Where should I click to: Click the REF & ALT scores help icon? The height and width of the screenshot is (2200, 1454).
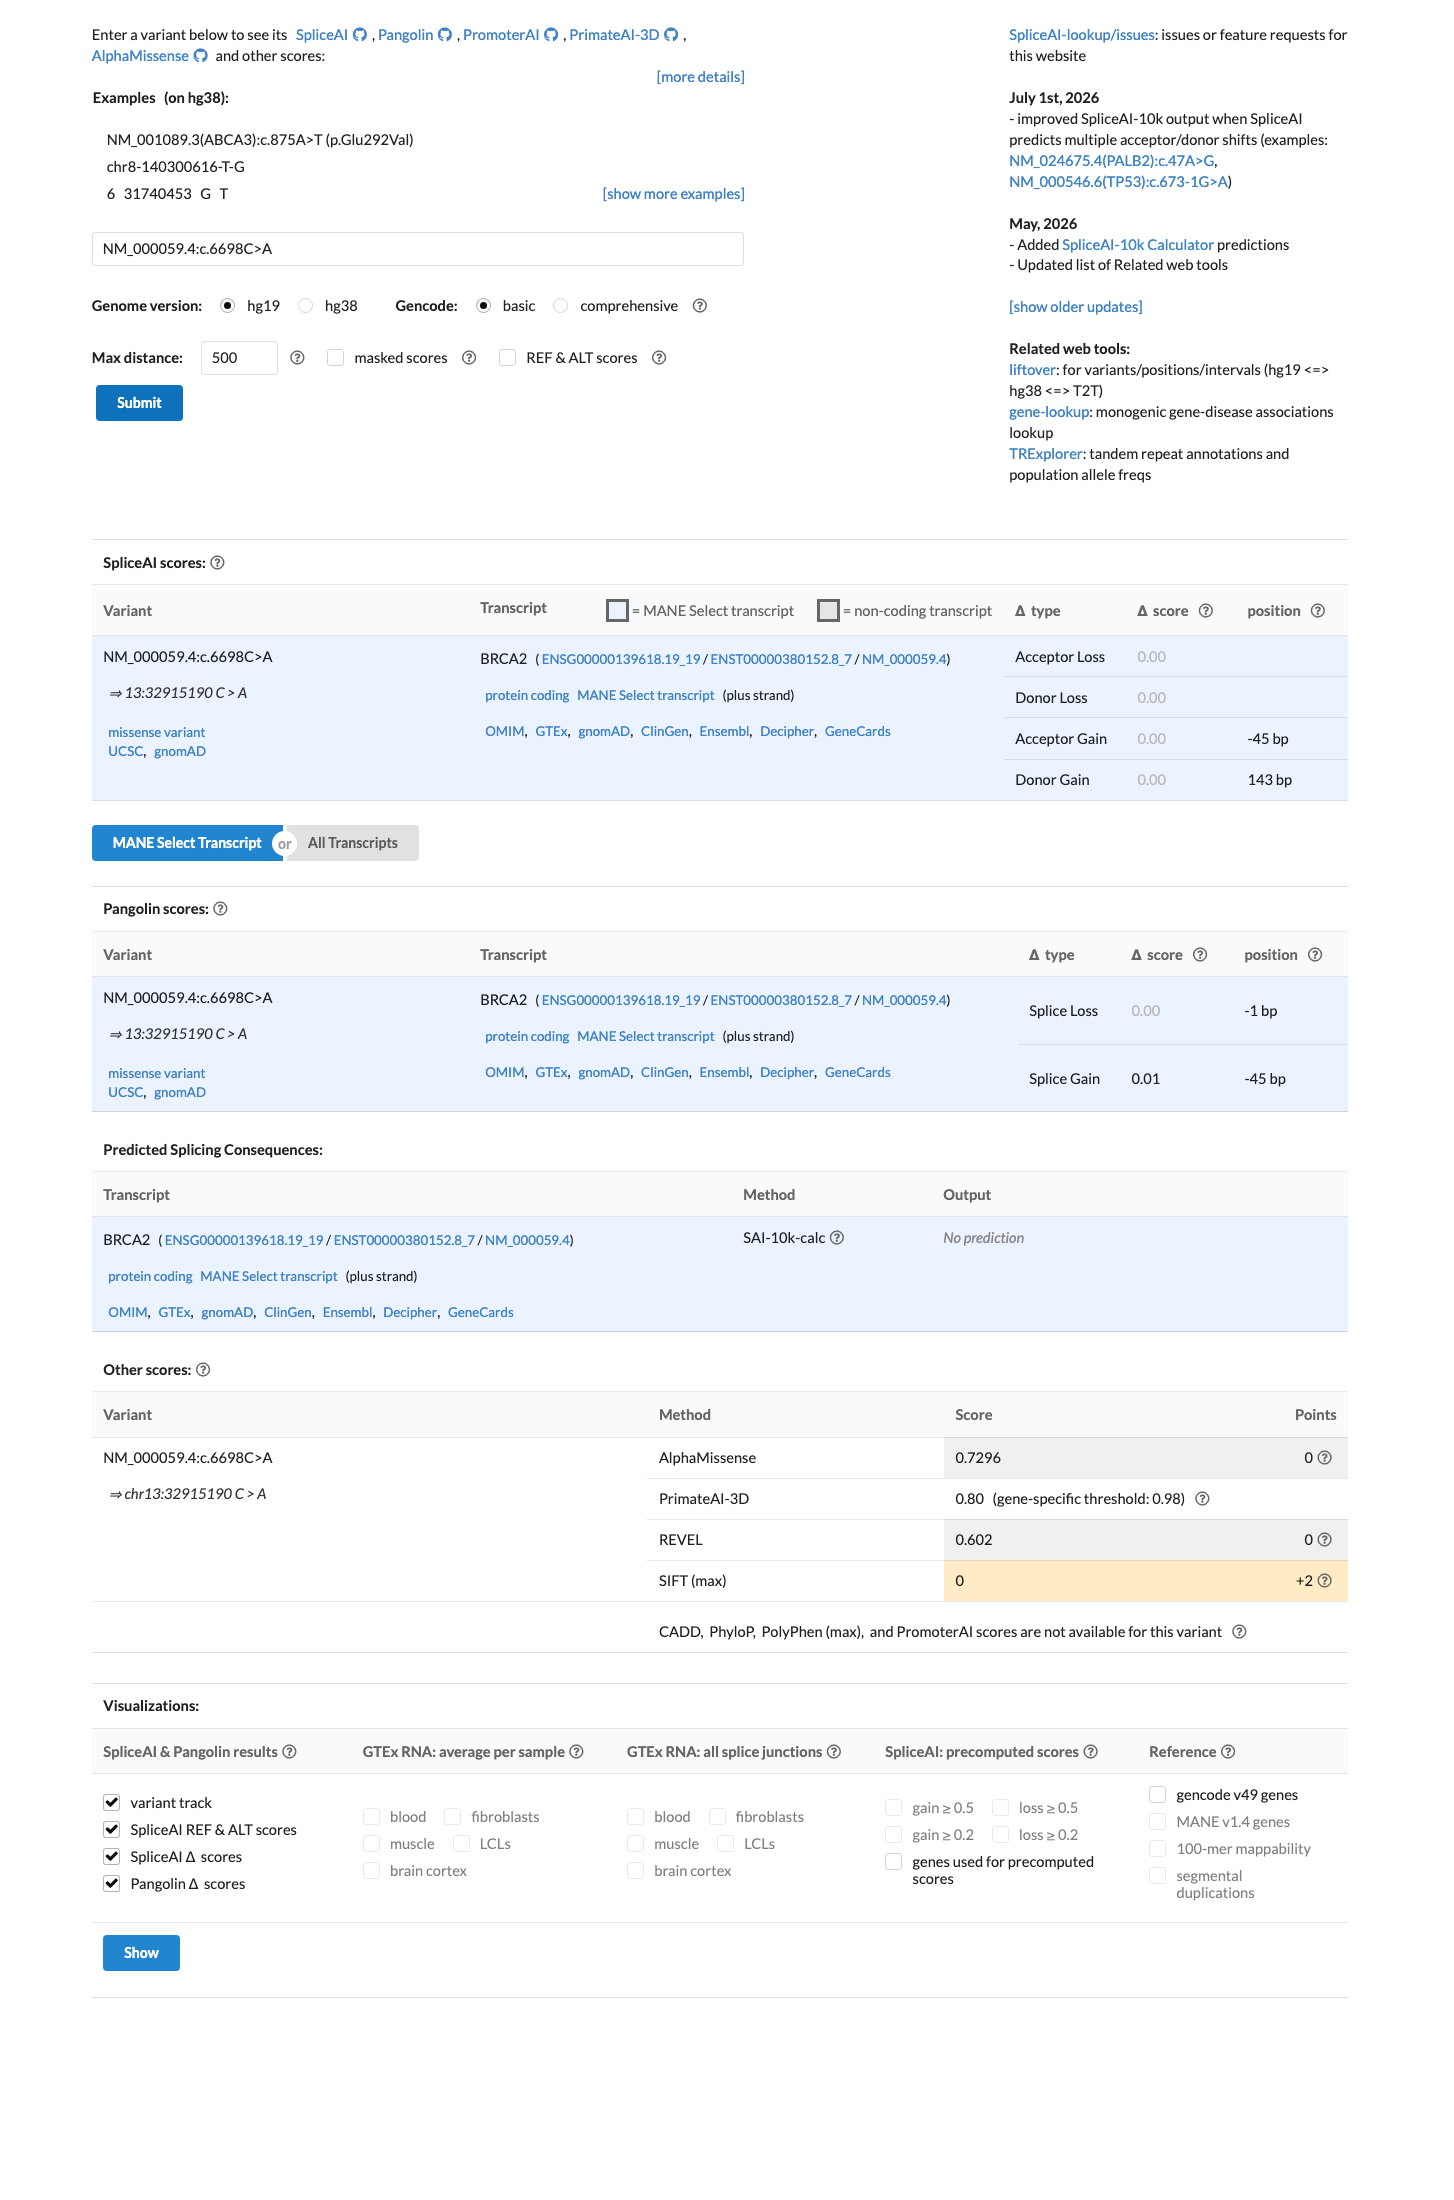click(x=659, y=358)
